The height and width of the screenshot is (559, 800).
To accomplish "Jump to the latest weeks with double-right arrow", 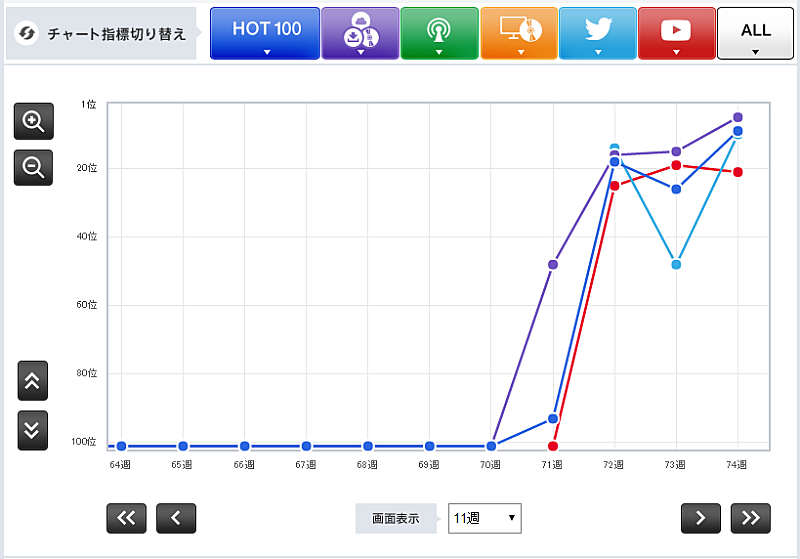I will pyautogui.click(x=751, y=517).
